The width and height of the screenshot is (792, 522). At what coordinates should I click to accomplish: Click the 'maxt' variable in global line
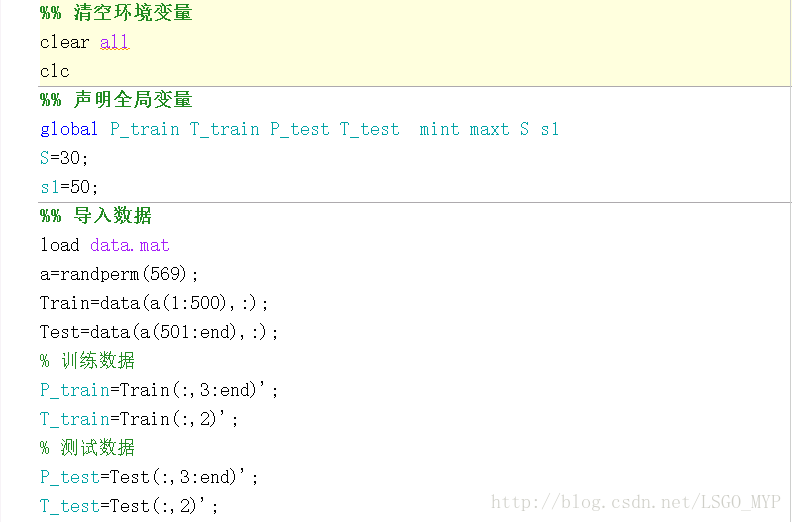(489, 129)
